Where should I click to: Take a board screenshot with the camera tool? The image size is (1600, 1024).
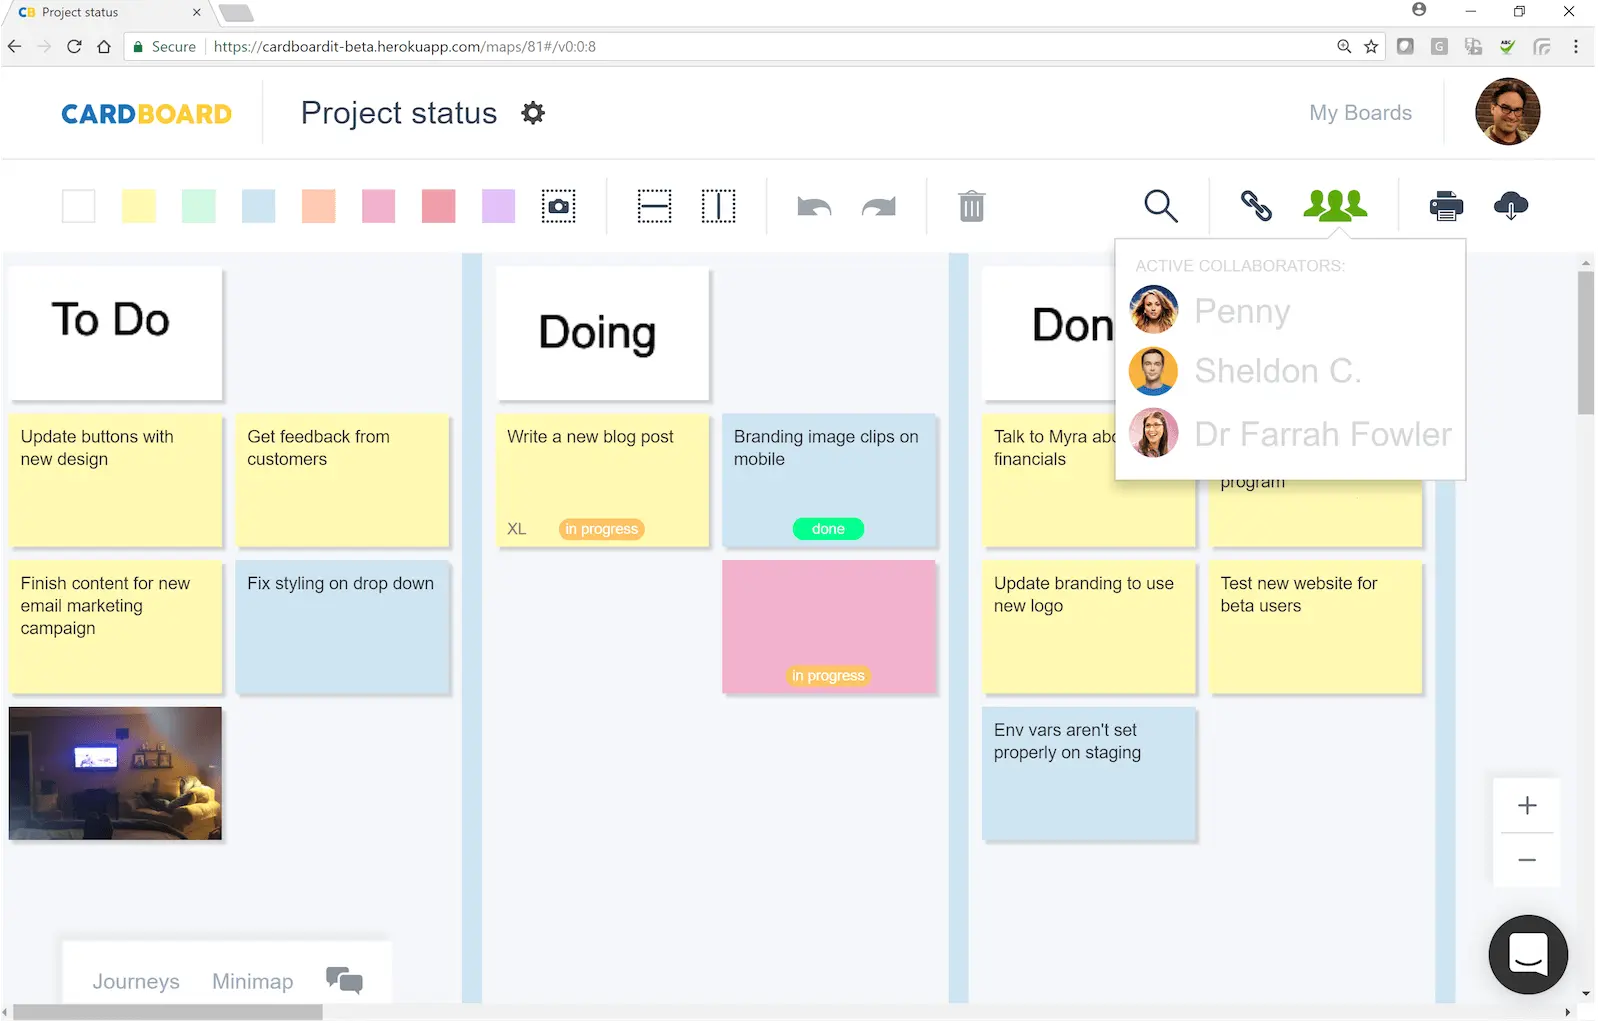(x=558, y=206)
